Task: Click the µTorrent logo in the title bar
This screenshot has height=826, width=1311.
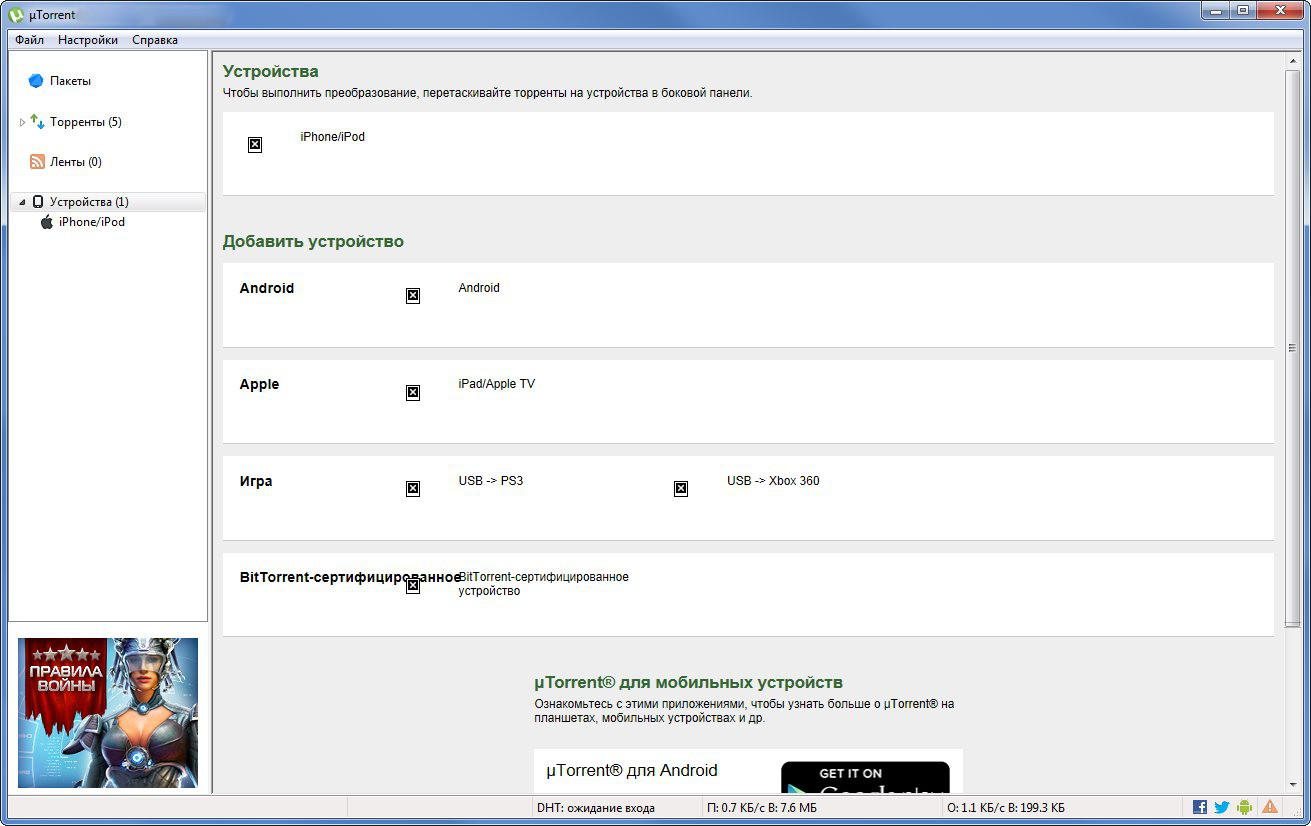Action: coord(17,14)
